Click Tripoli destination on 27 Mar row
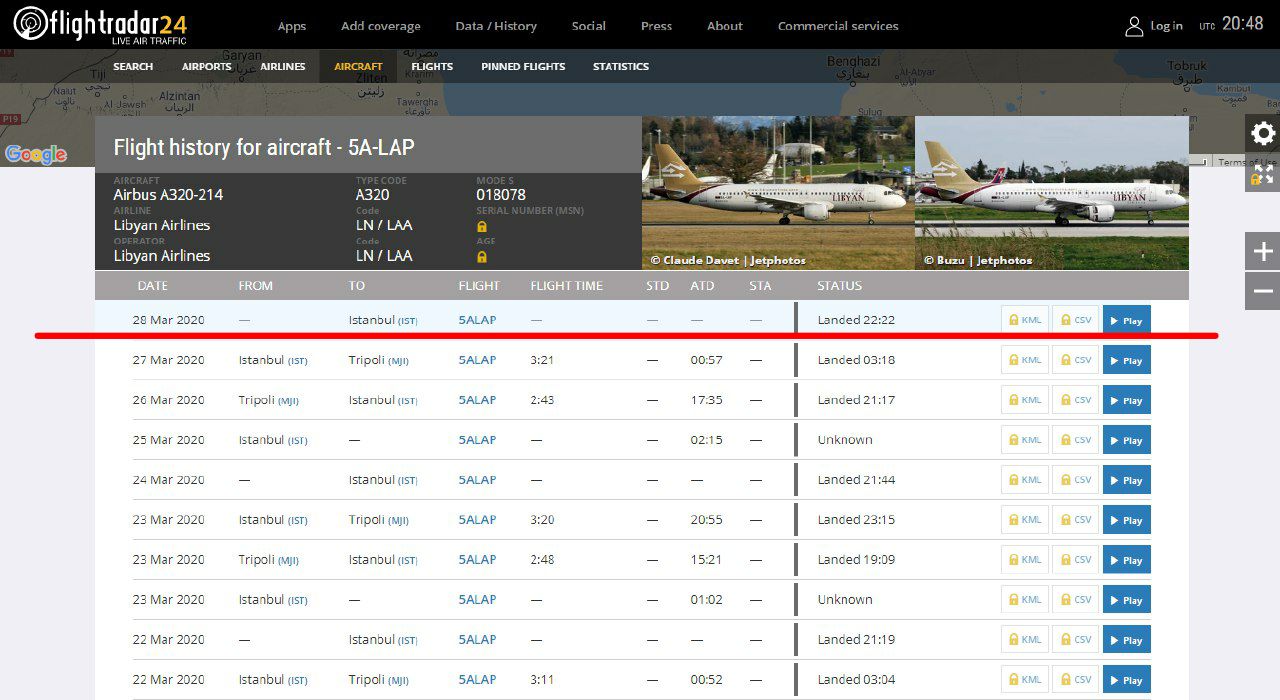Screen dimensions: 1280x700 (378, 360)
